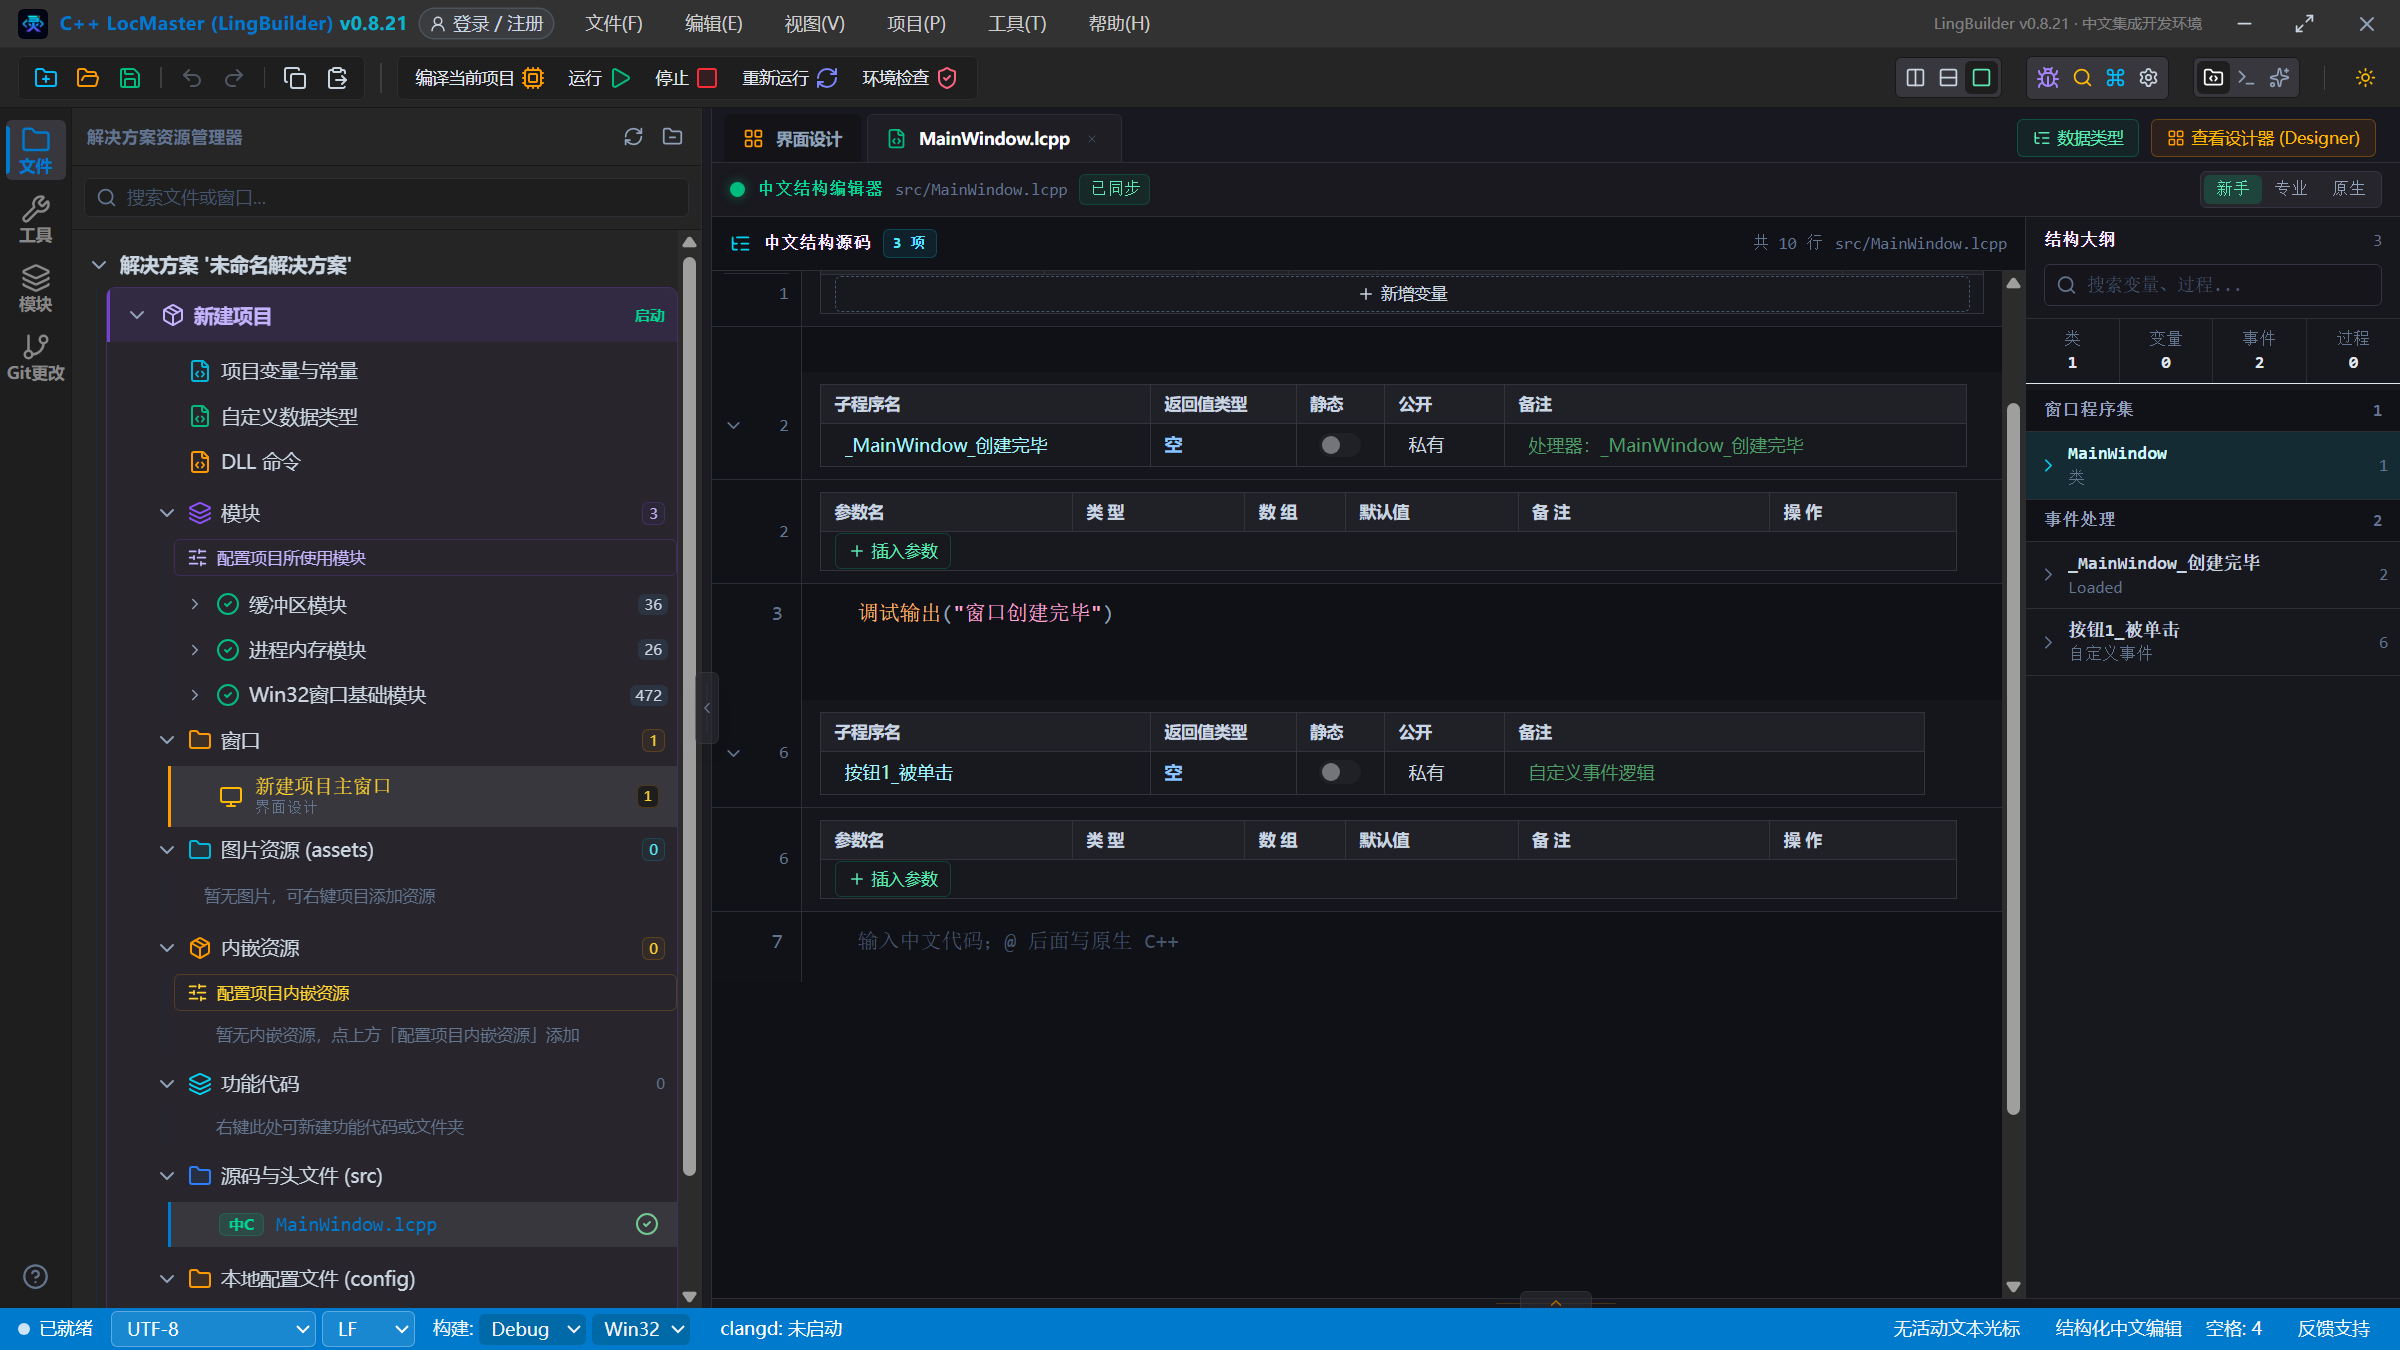
Task: Click the undo arrow icon
Action: coord(192,78)
